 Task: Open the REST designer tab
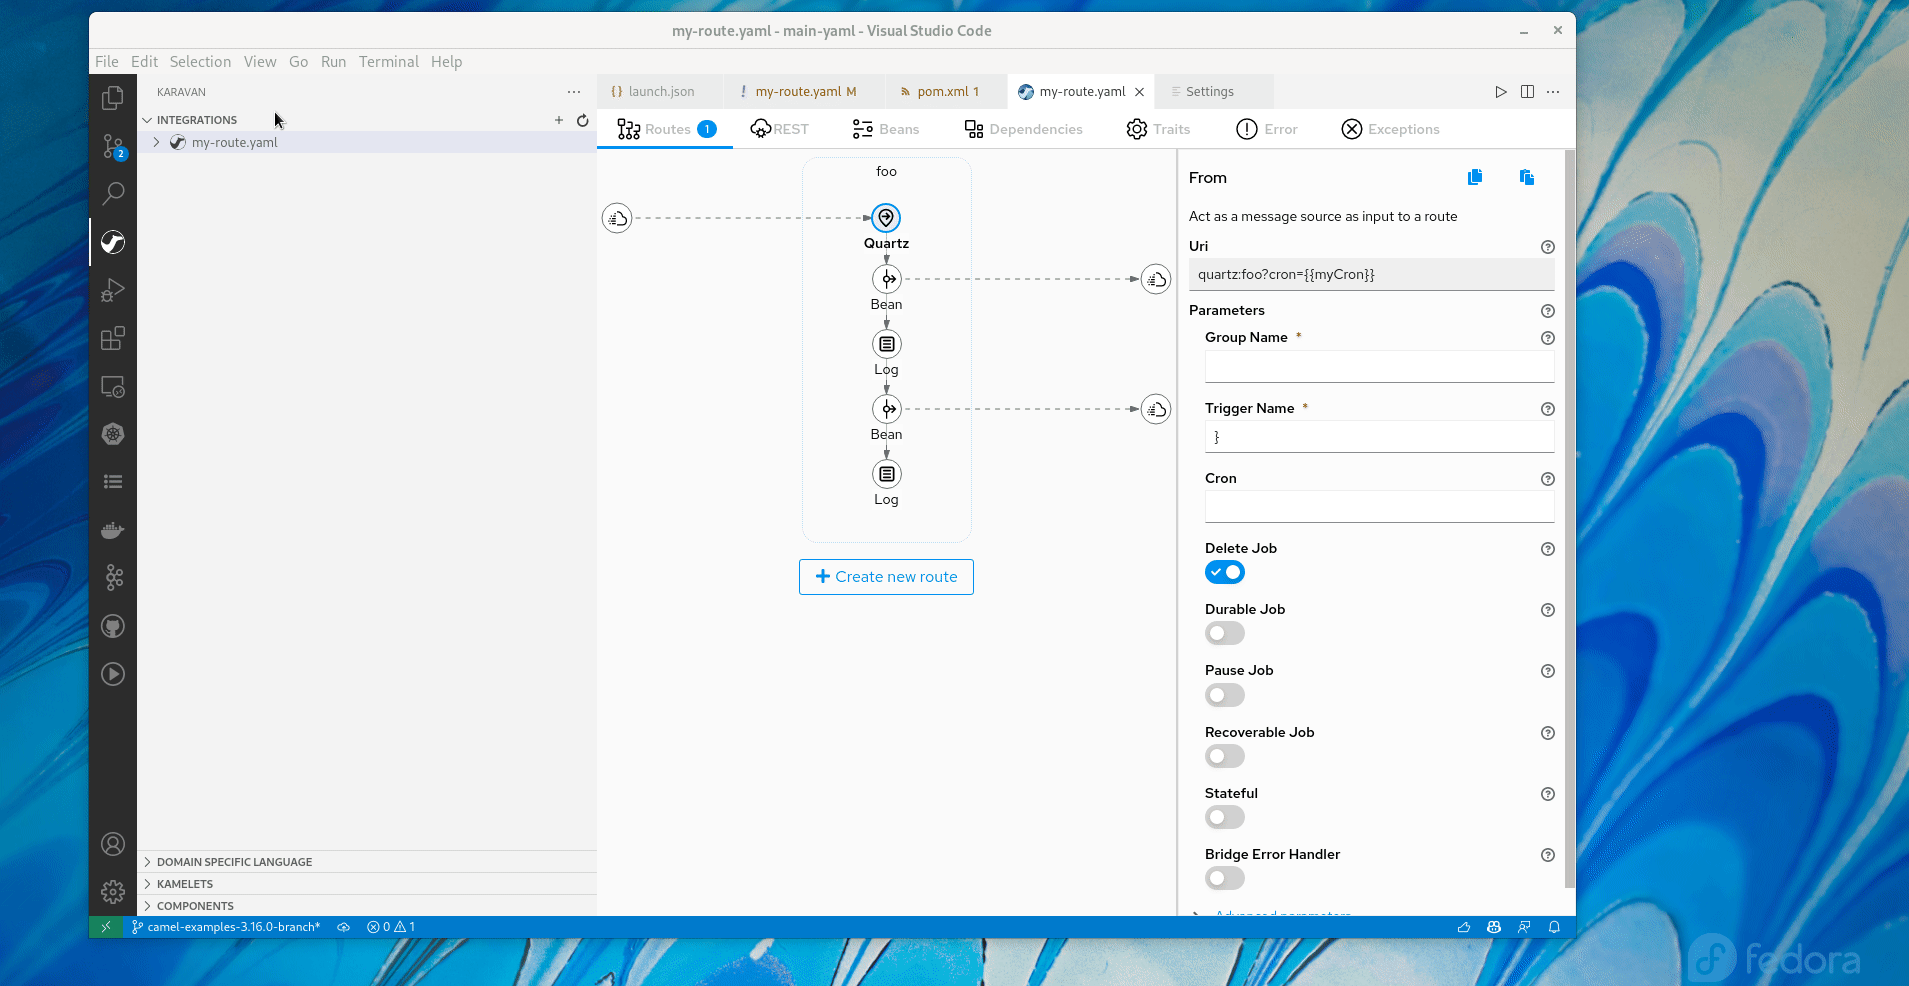pyautogui.click(x=780, y=129)
